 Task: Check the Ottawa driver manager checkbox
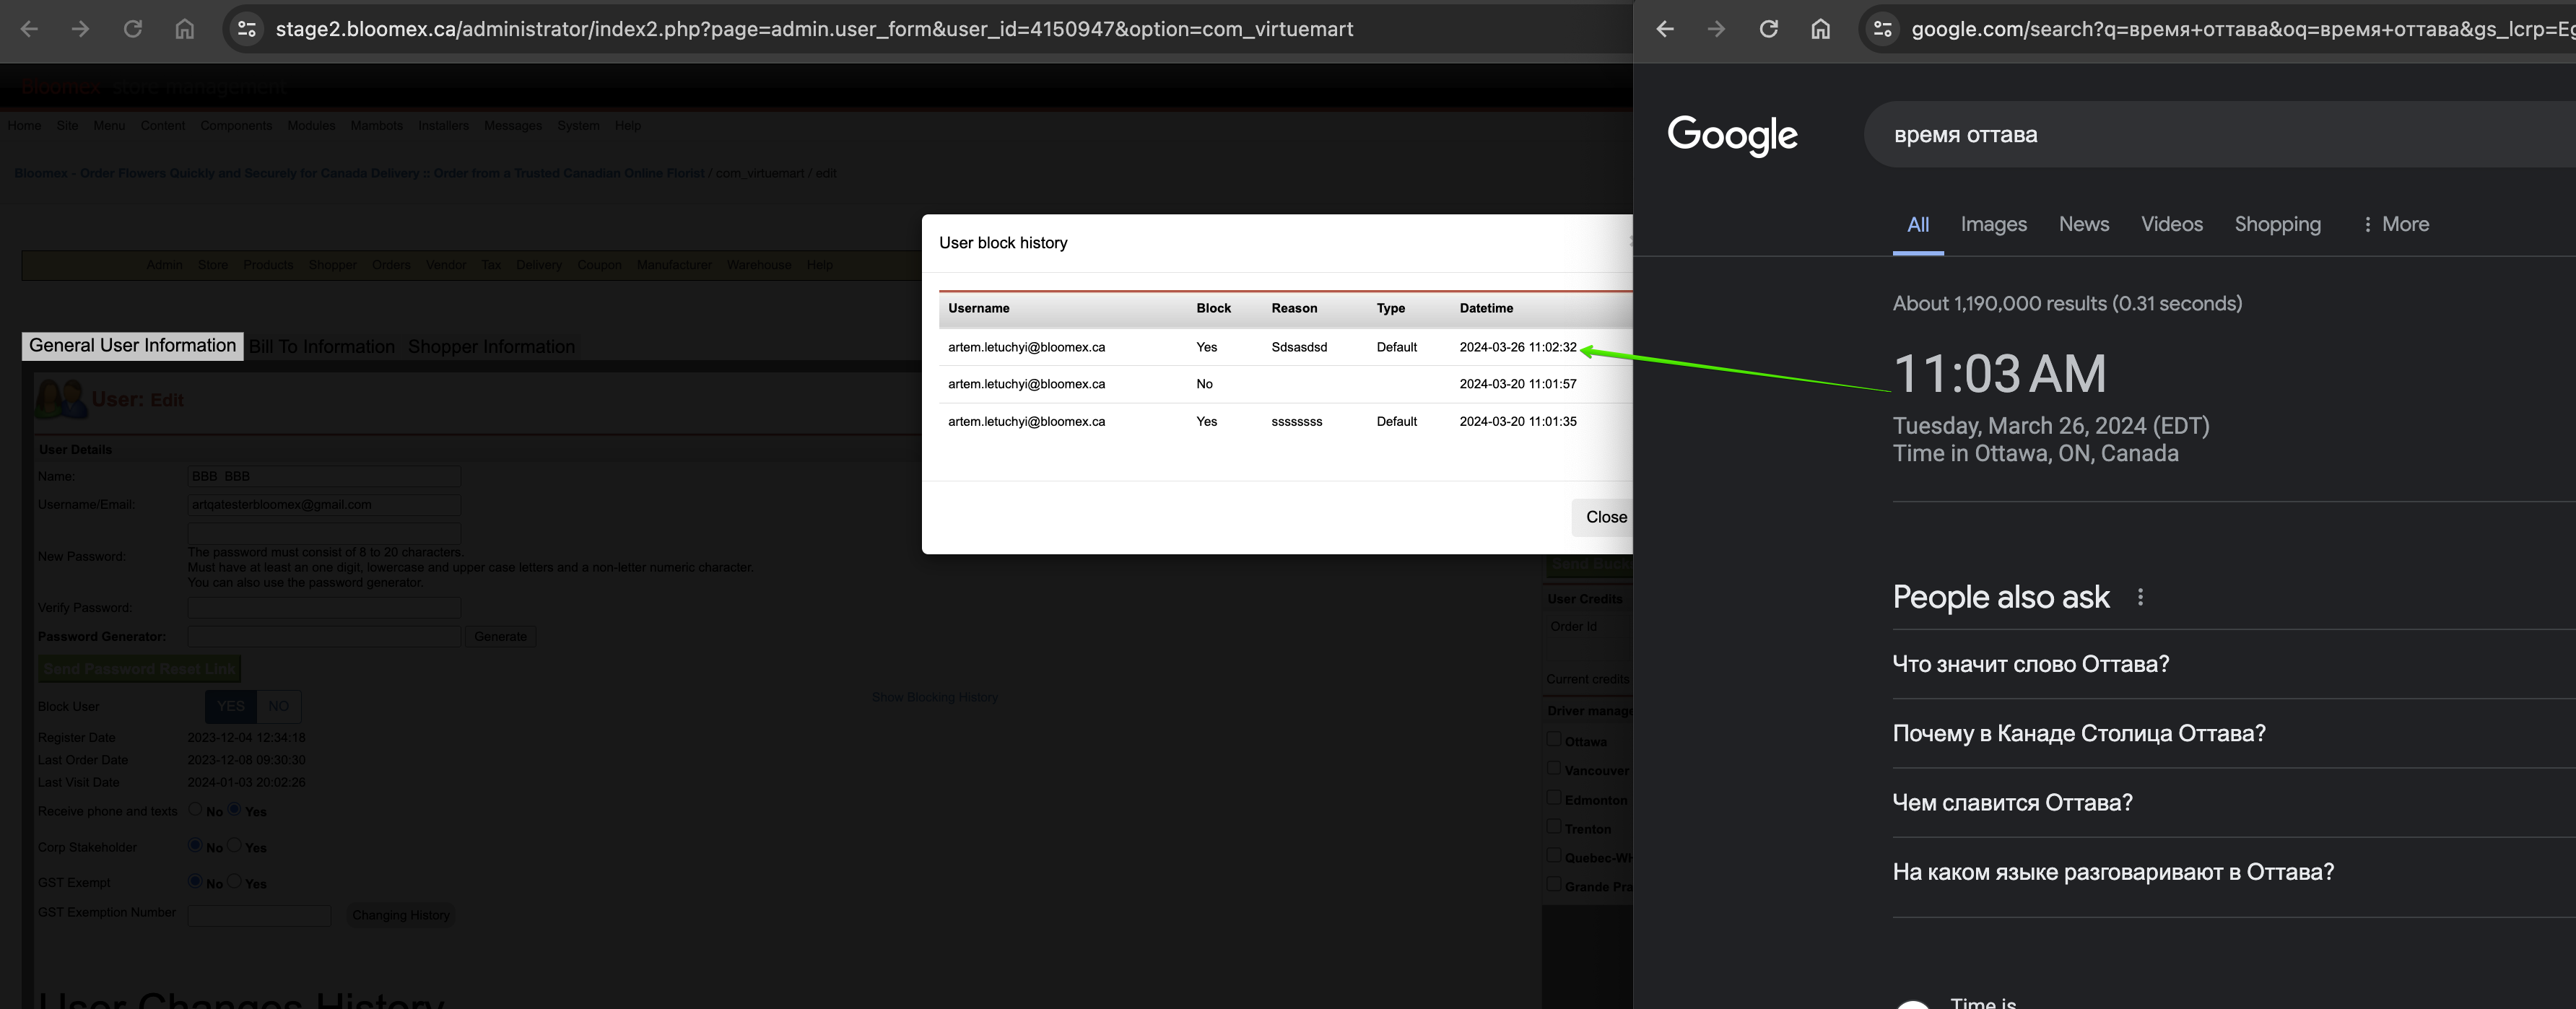tap(1553, 739)
